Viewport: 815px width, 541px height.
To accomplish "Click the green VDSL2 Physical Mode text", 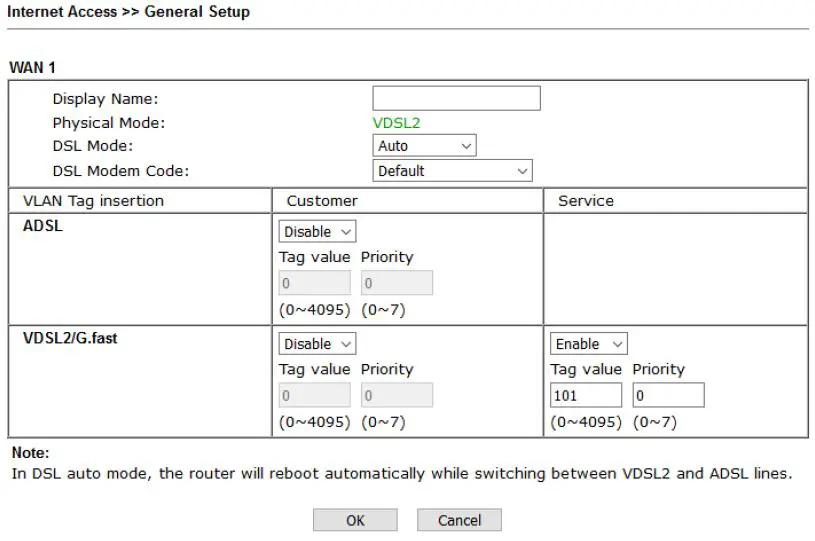I will click(x=396, y=123).
